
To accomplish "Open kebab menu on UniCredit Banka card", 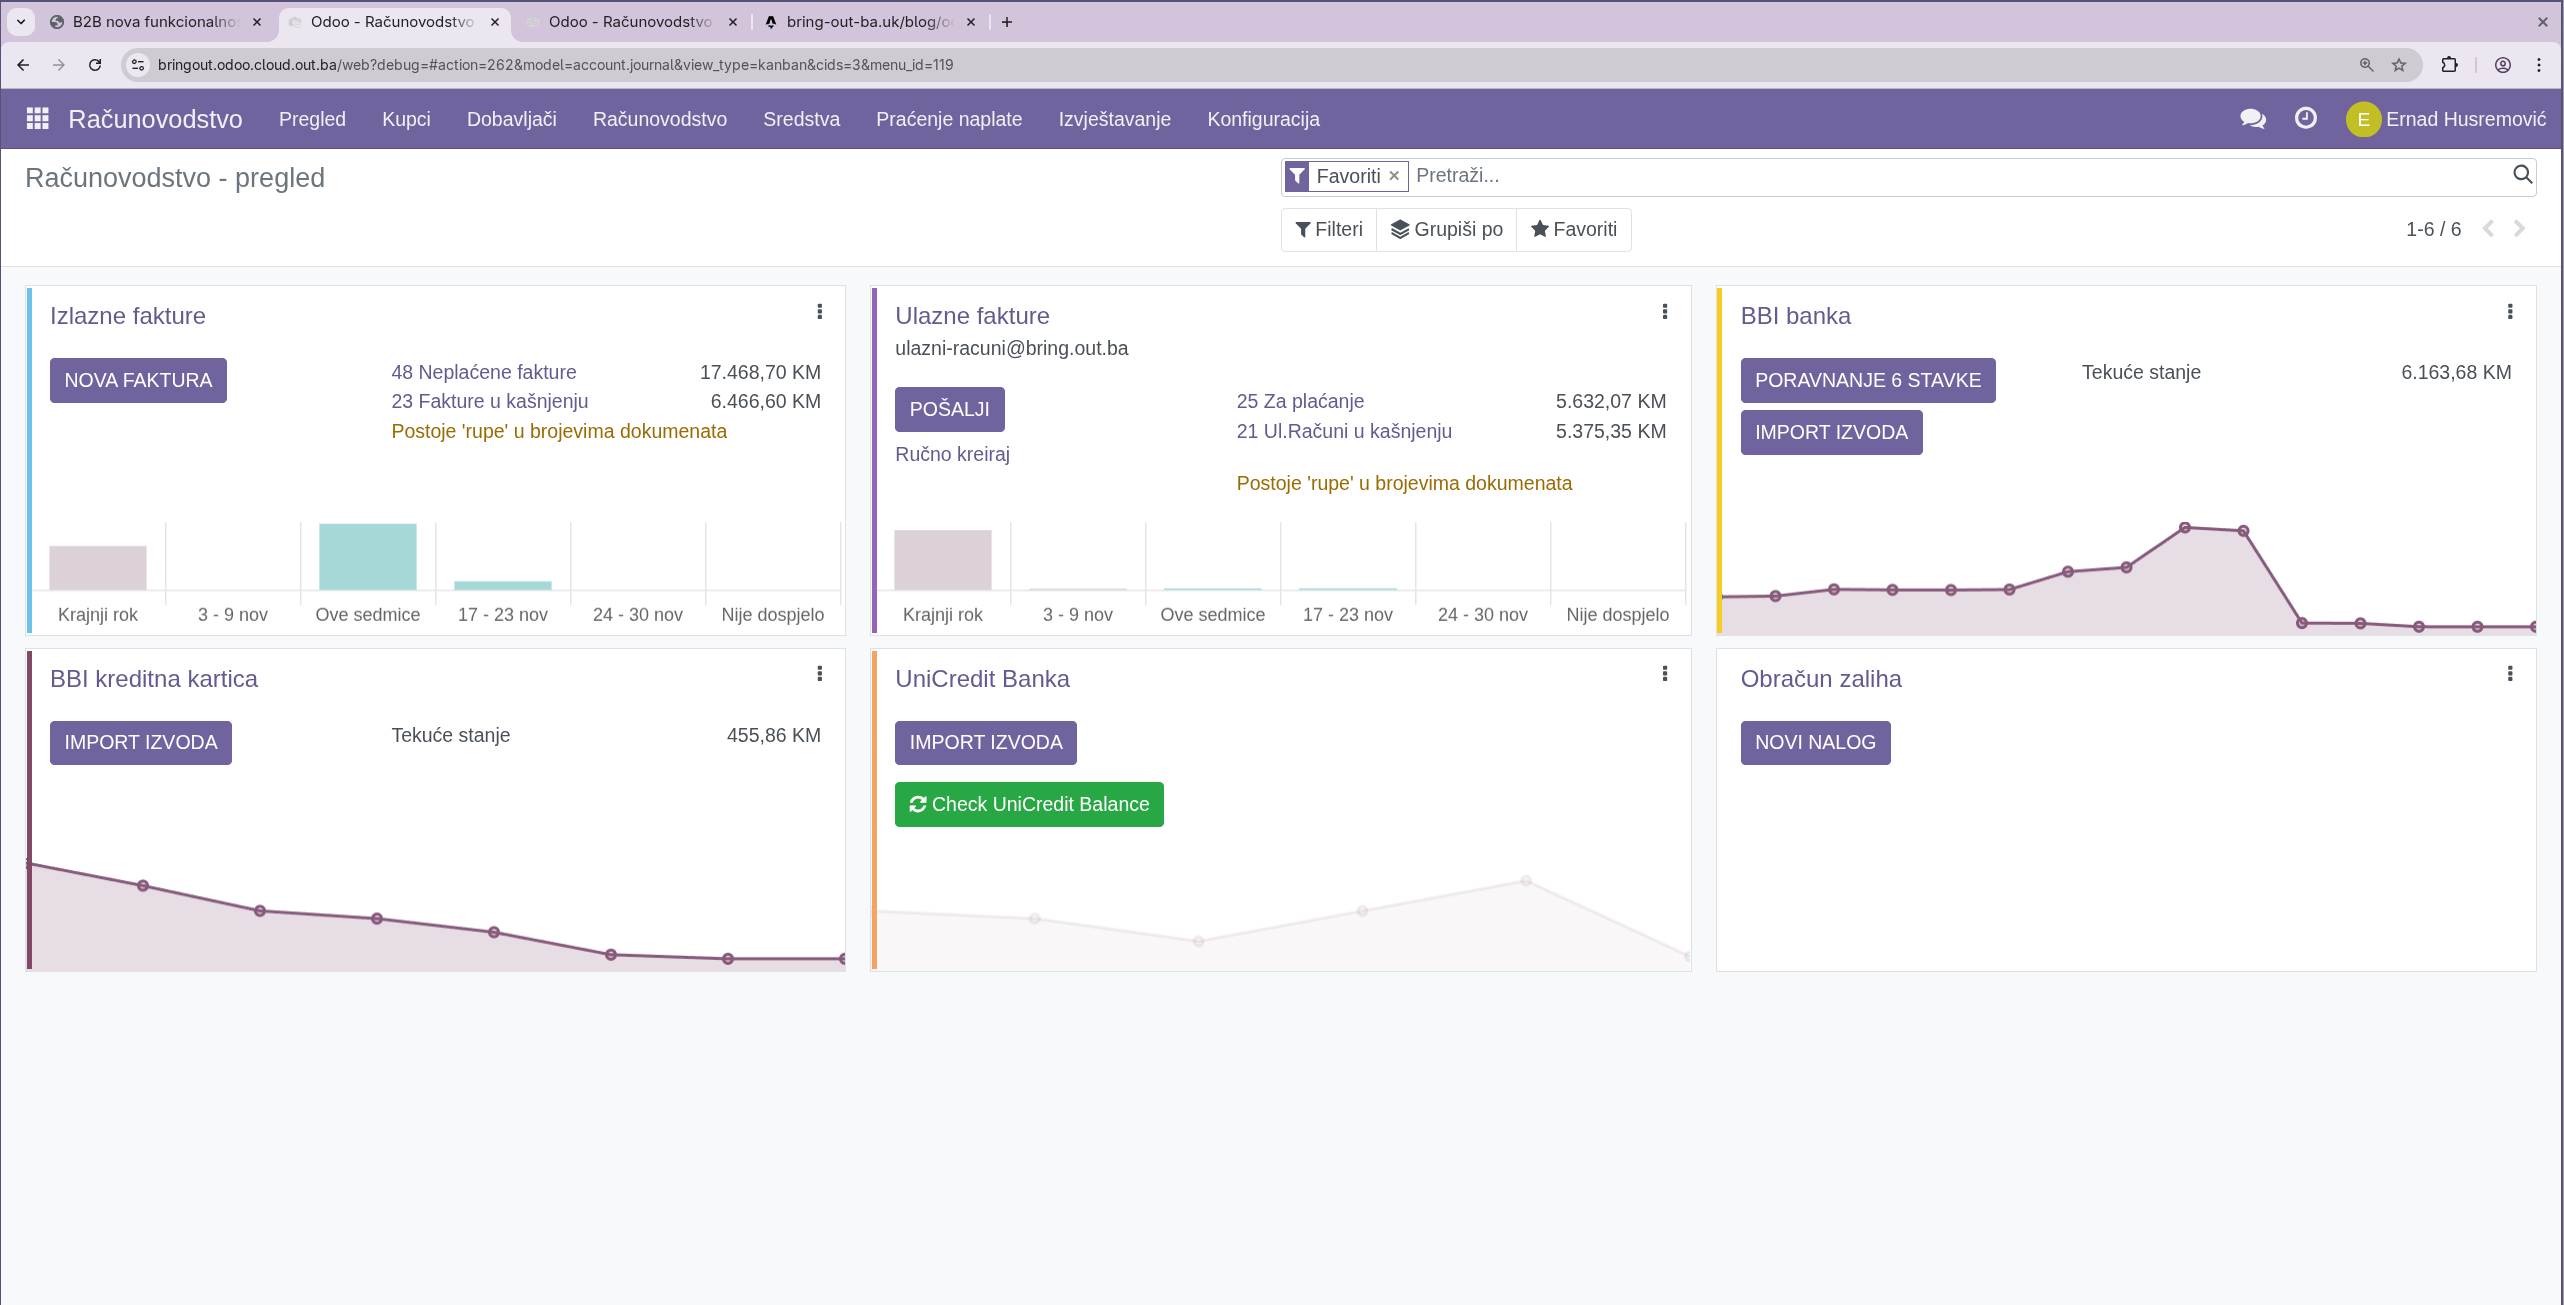I will 1664,674.
